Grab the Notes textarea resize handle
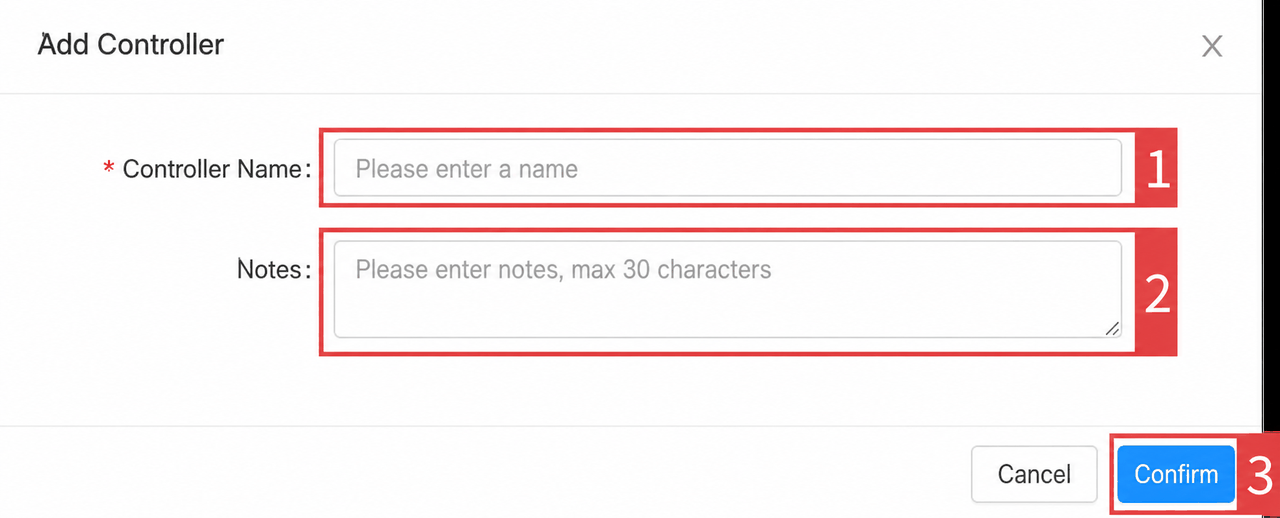 1112,328
